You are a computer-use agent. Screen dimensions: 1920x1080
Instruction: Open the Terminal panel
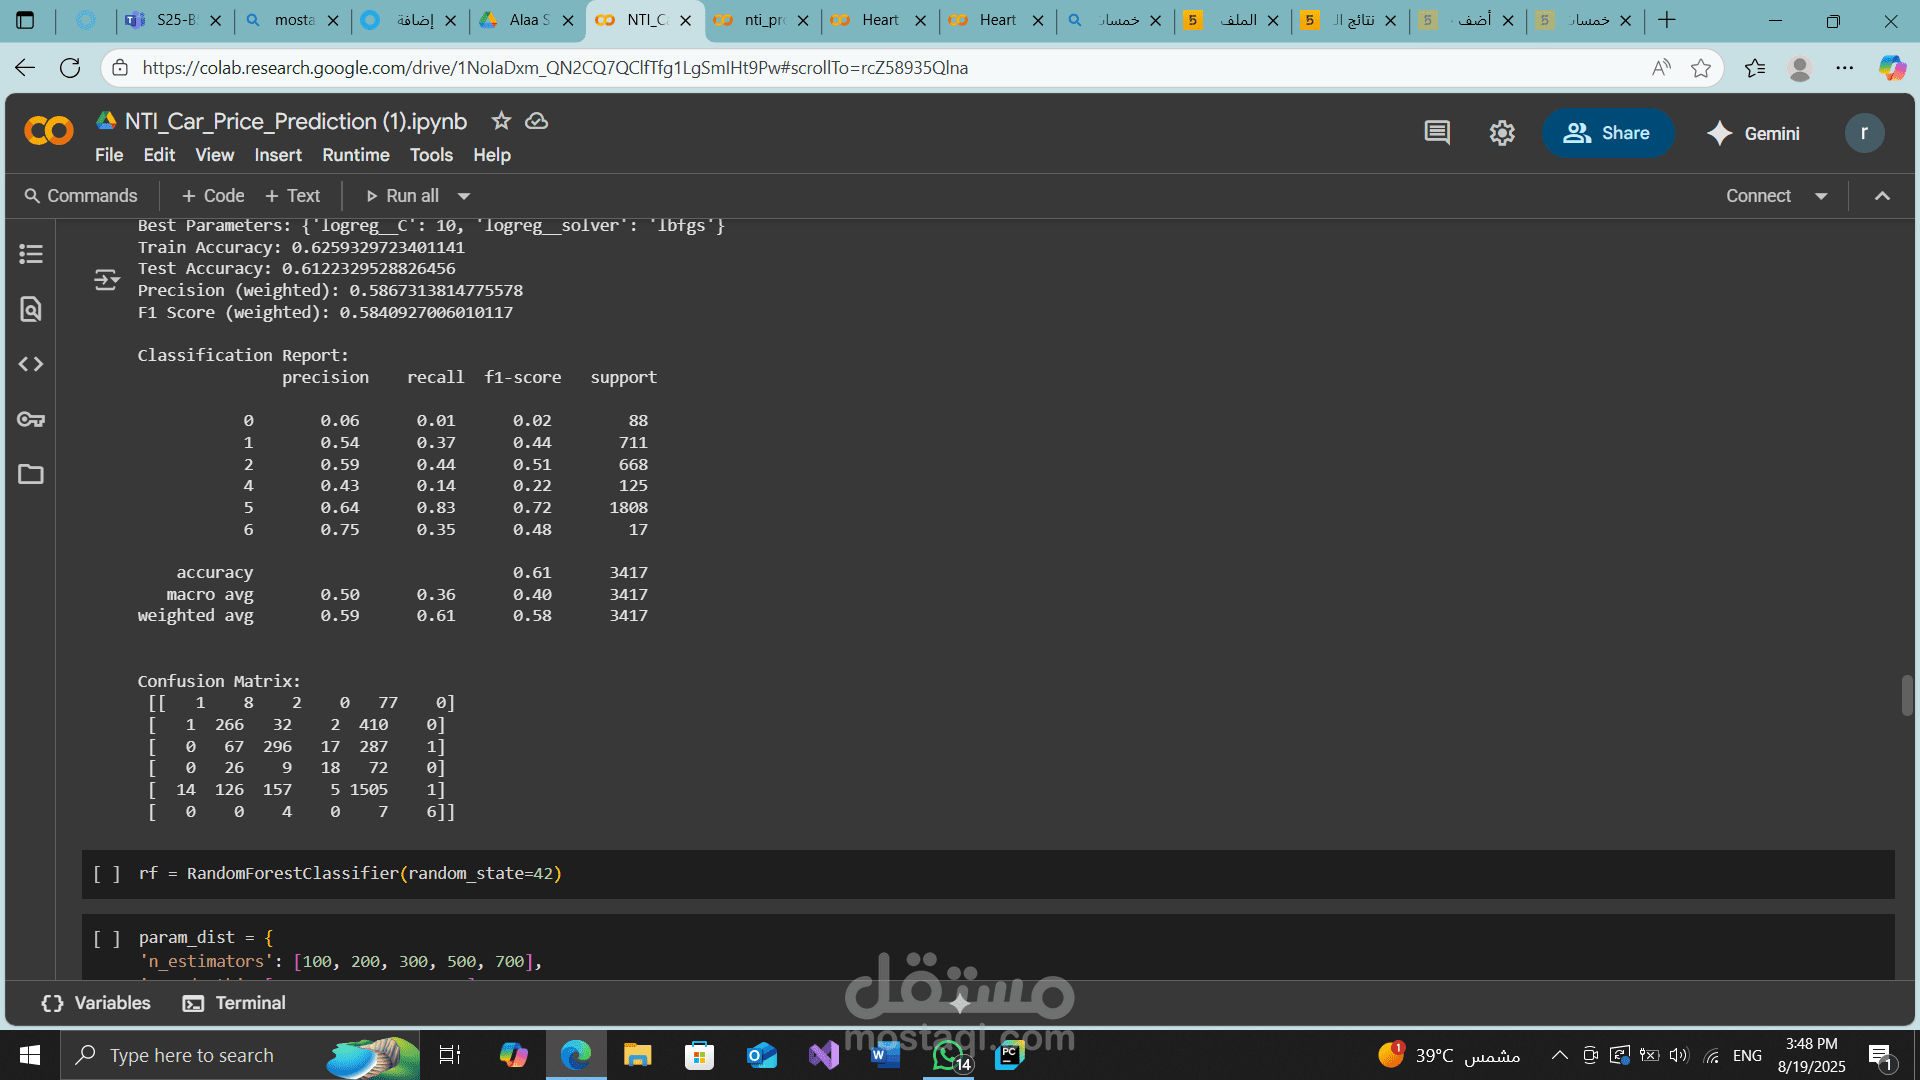[x=234, y=1003]
